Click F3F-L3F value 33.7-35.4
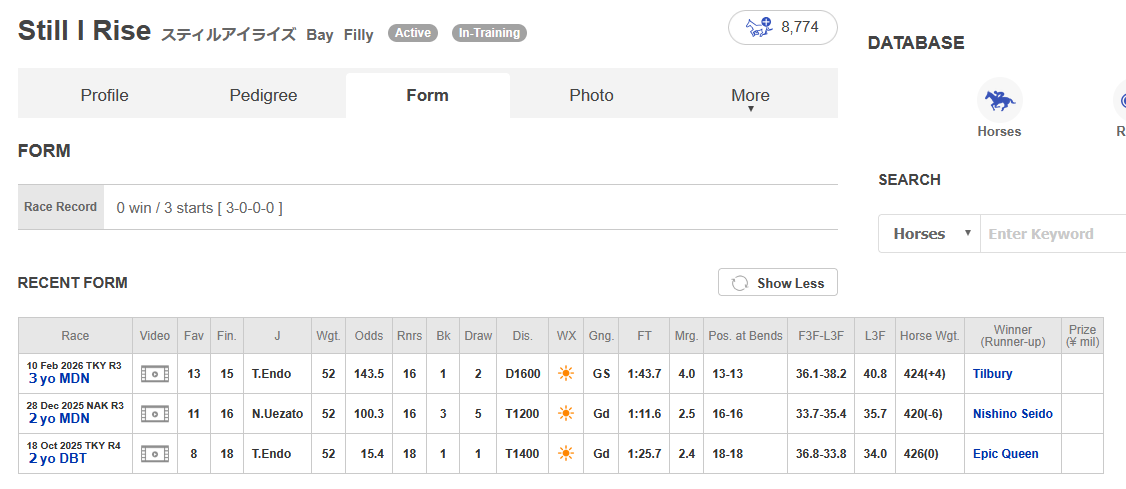Viewport: 1126px width, 489px height. tap(821, 414)
